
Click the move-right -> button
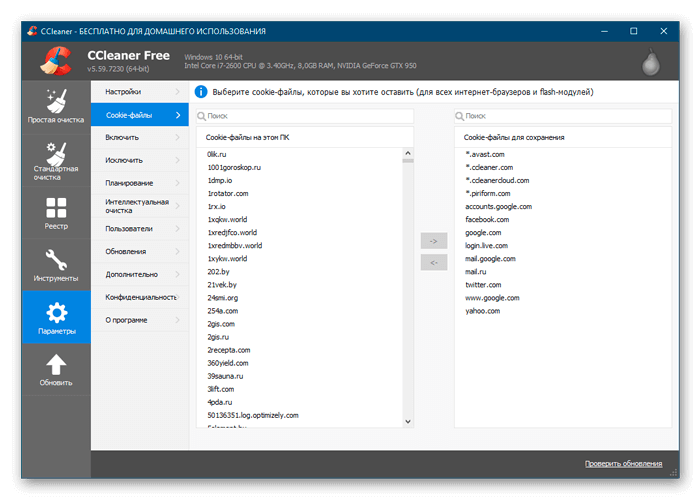tap(433, 241)
